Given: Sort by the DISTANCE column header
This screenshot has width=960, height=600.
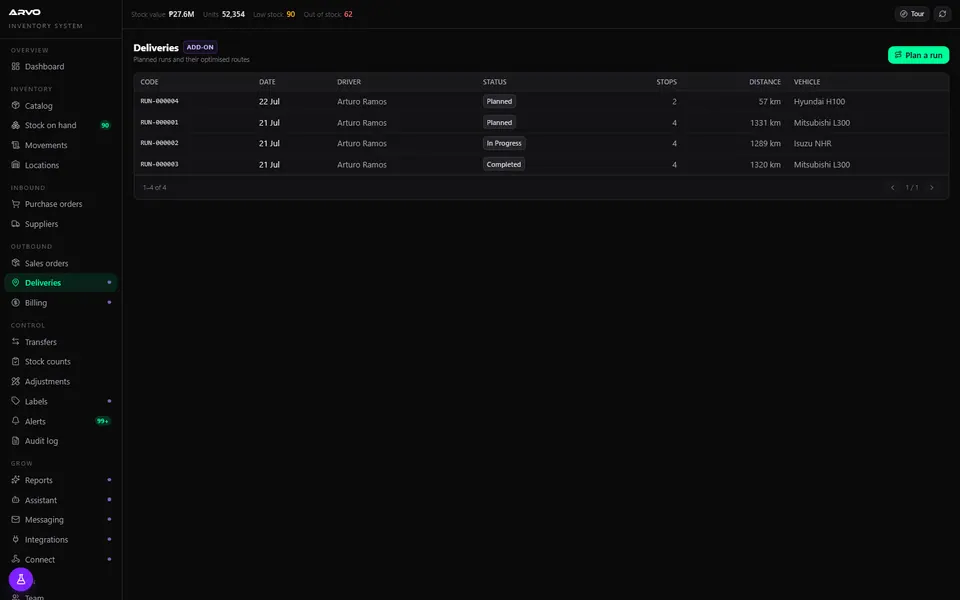Looking at the screenshot, I should [765, 81].
